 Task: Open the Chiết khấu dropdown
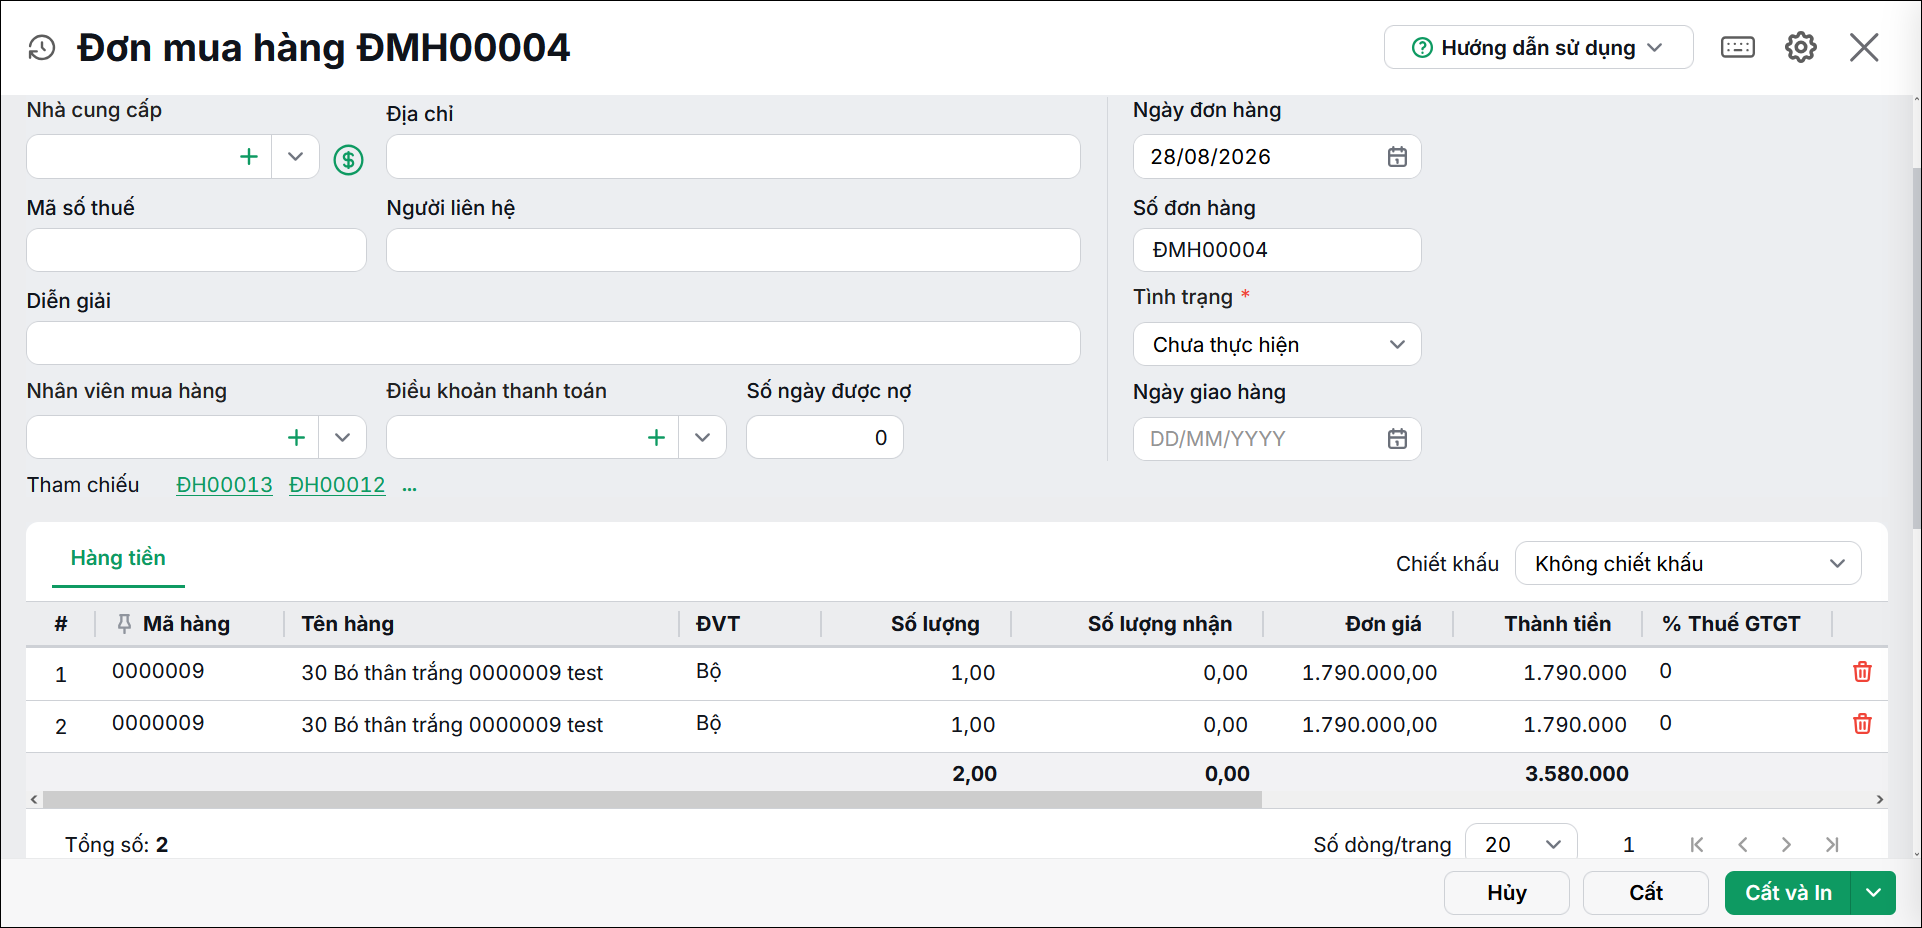pos(1688,563)
